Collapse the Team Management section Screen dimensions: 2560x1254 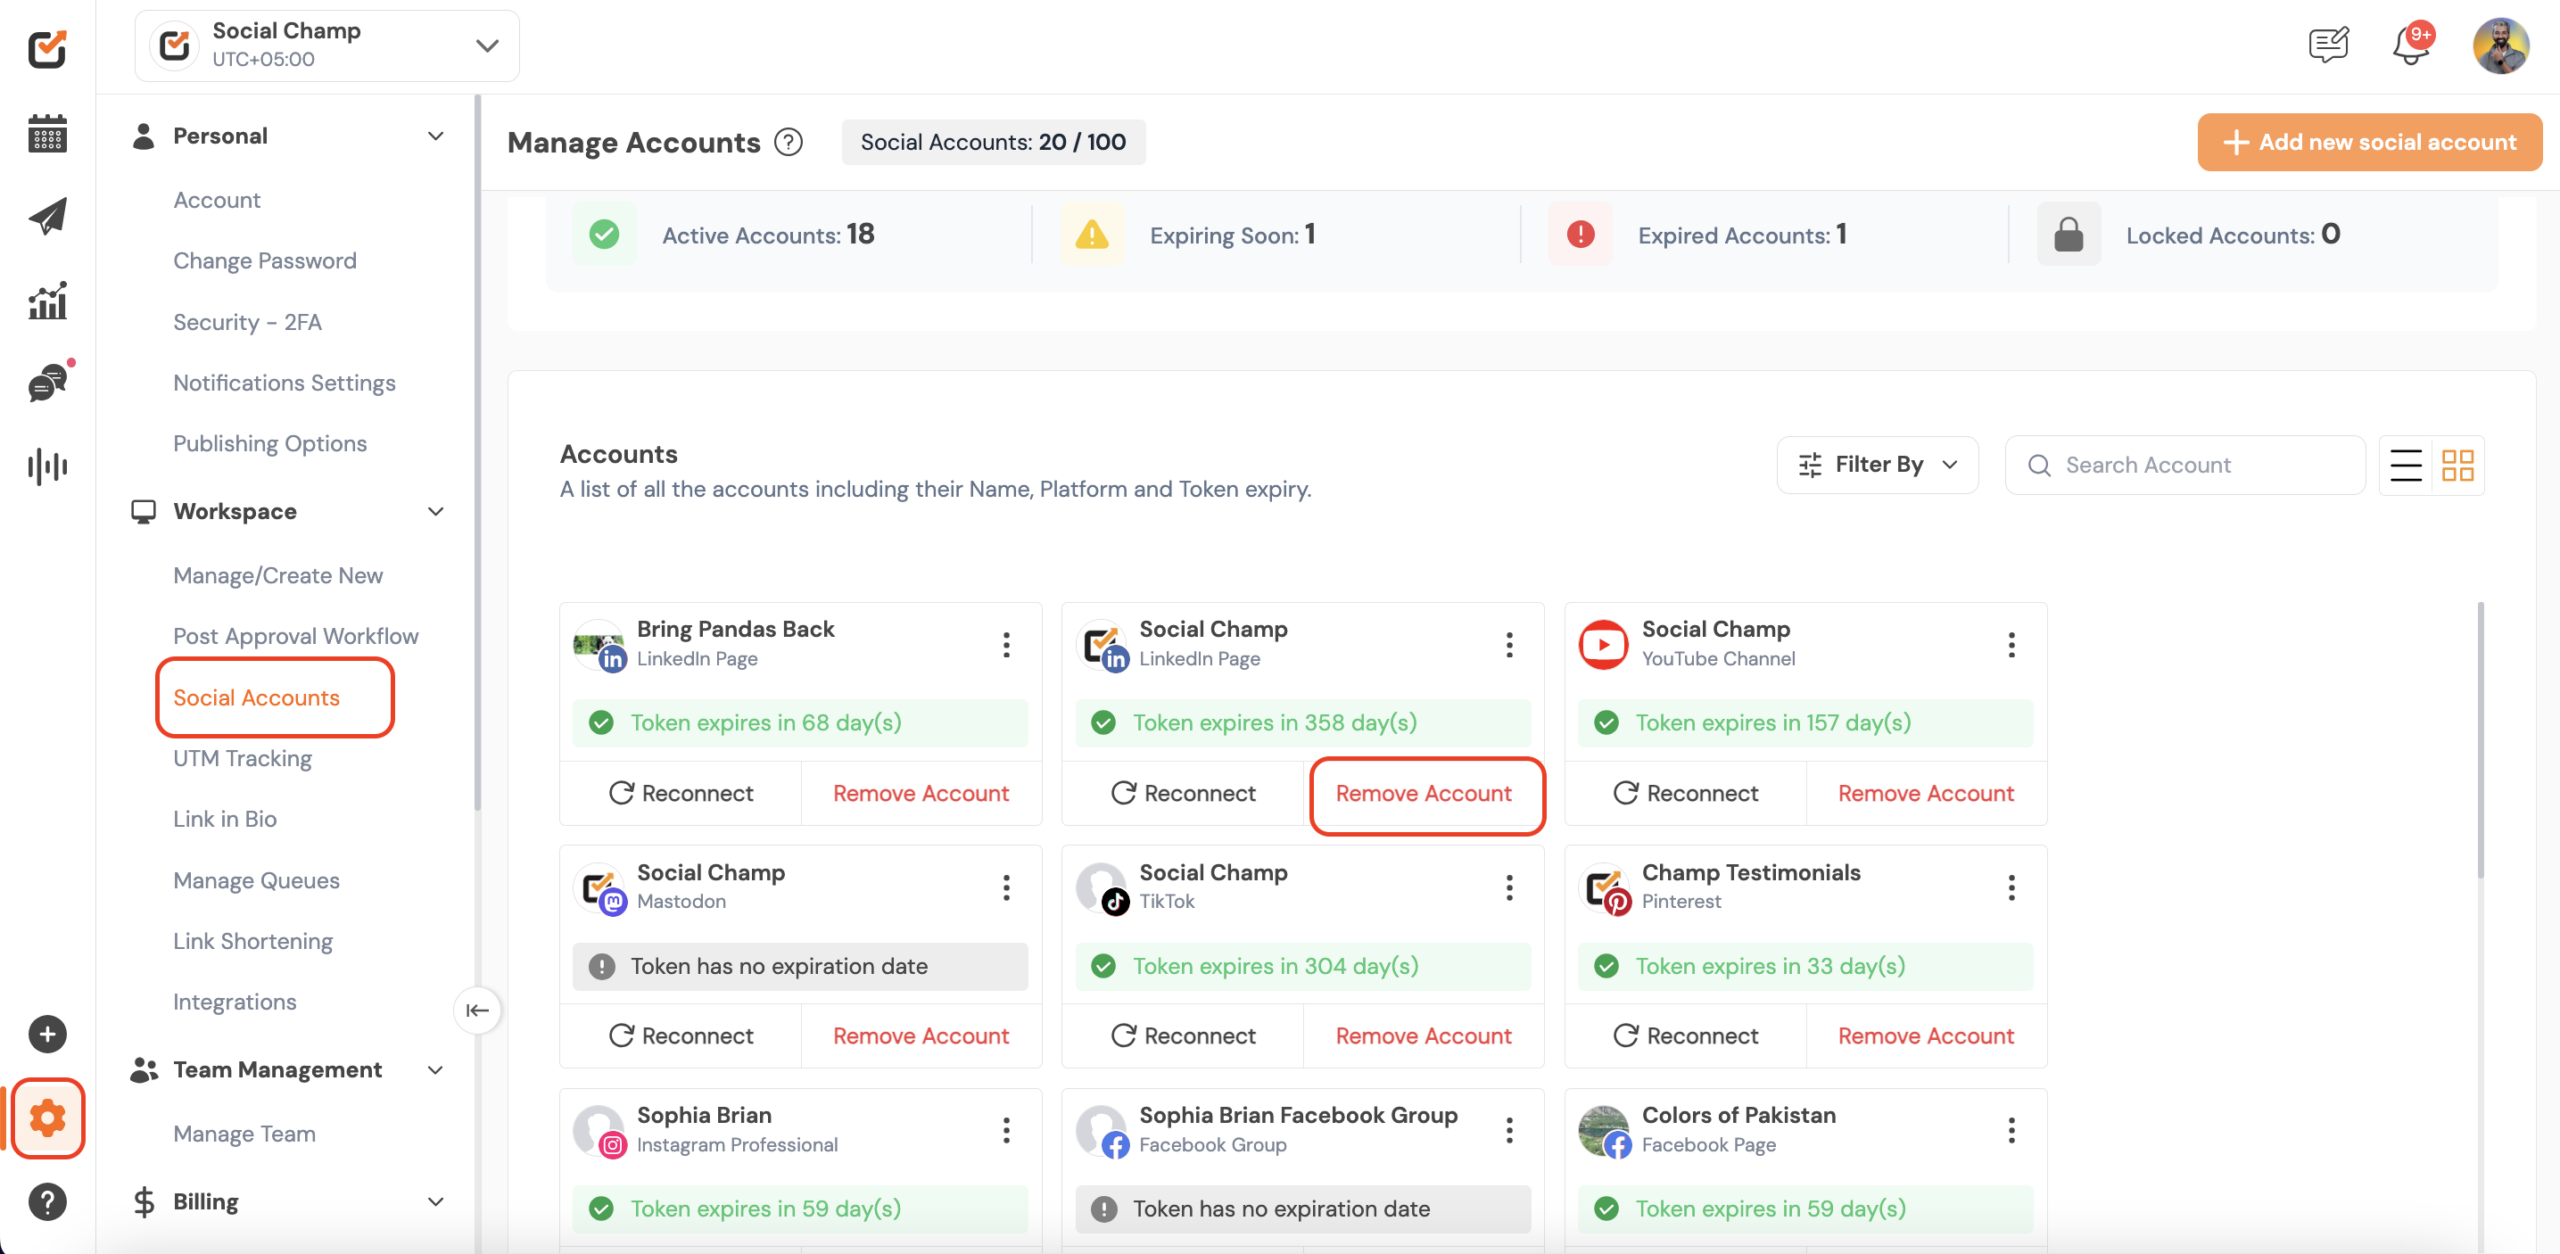click(x=436, y=1070)
